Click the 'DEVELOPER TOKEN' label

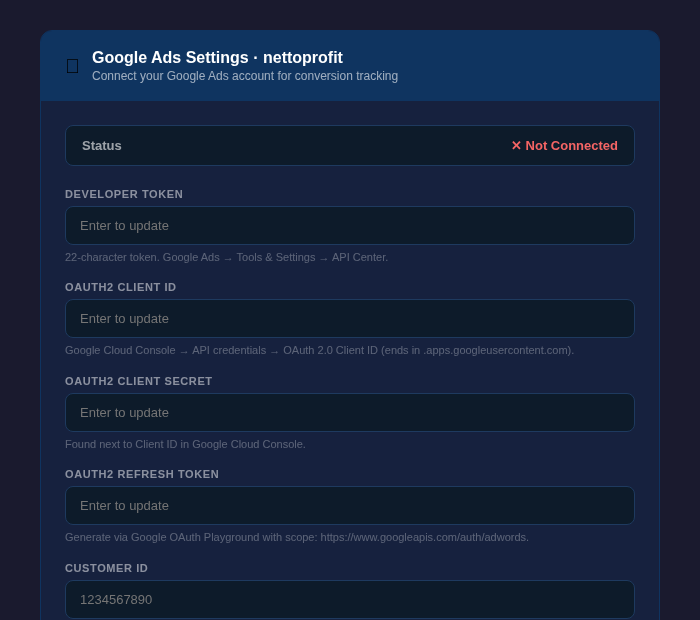(x=124, y=194)
